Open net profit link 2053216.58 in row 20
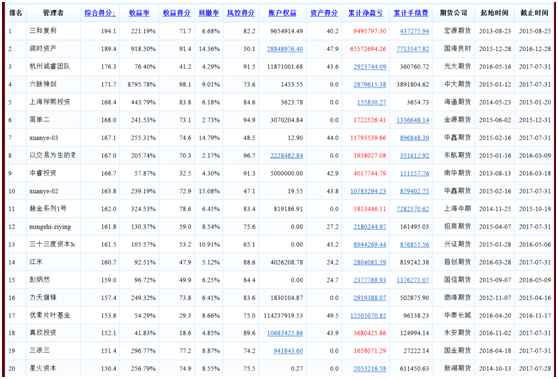The height and width of the screenshot is (379, 558). pyautogui.click(x=370, y=369)
